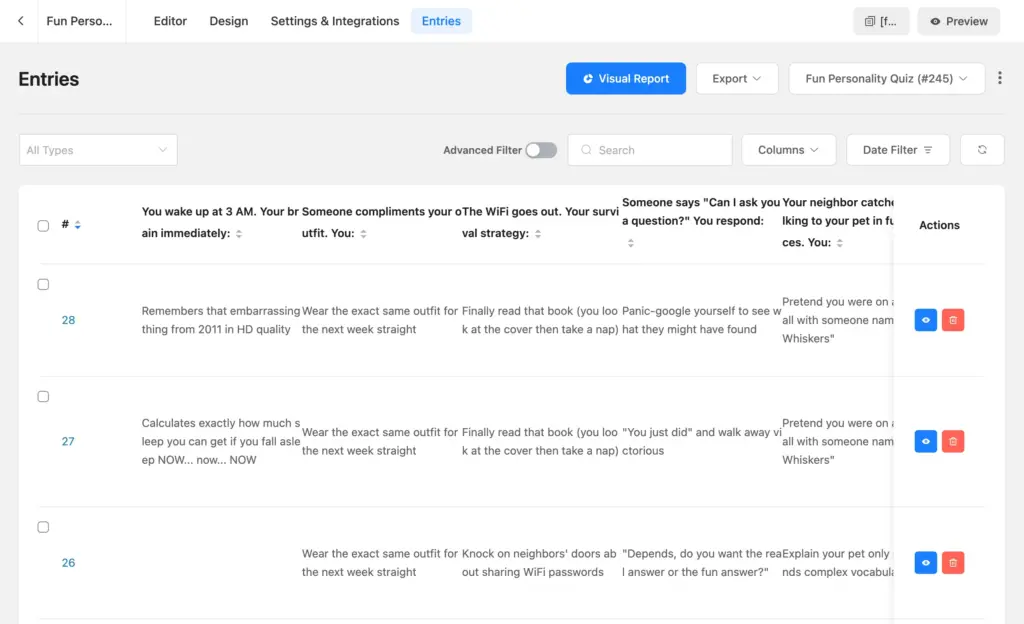Navigate back using the left arrow
Viewport: 1024px width, 624px height.
click(x=21, y=20)
